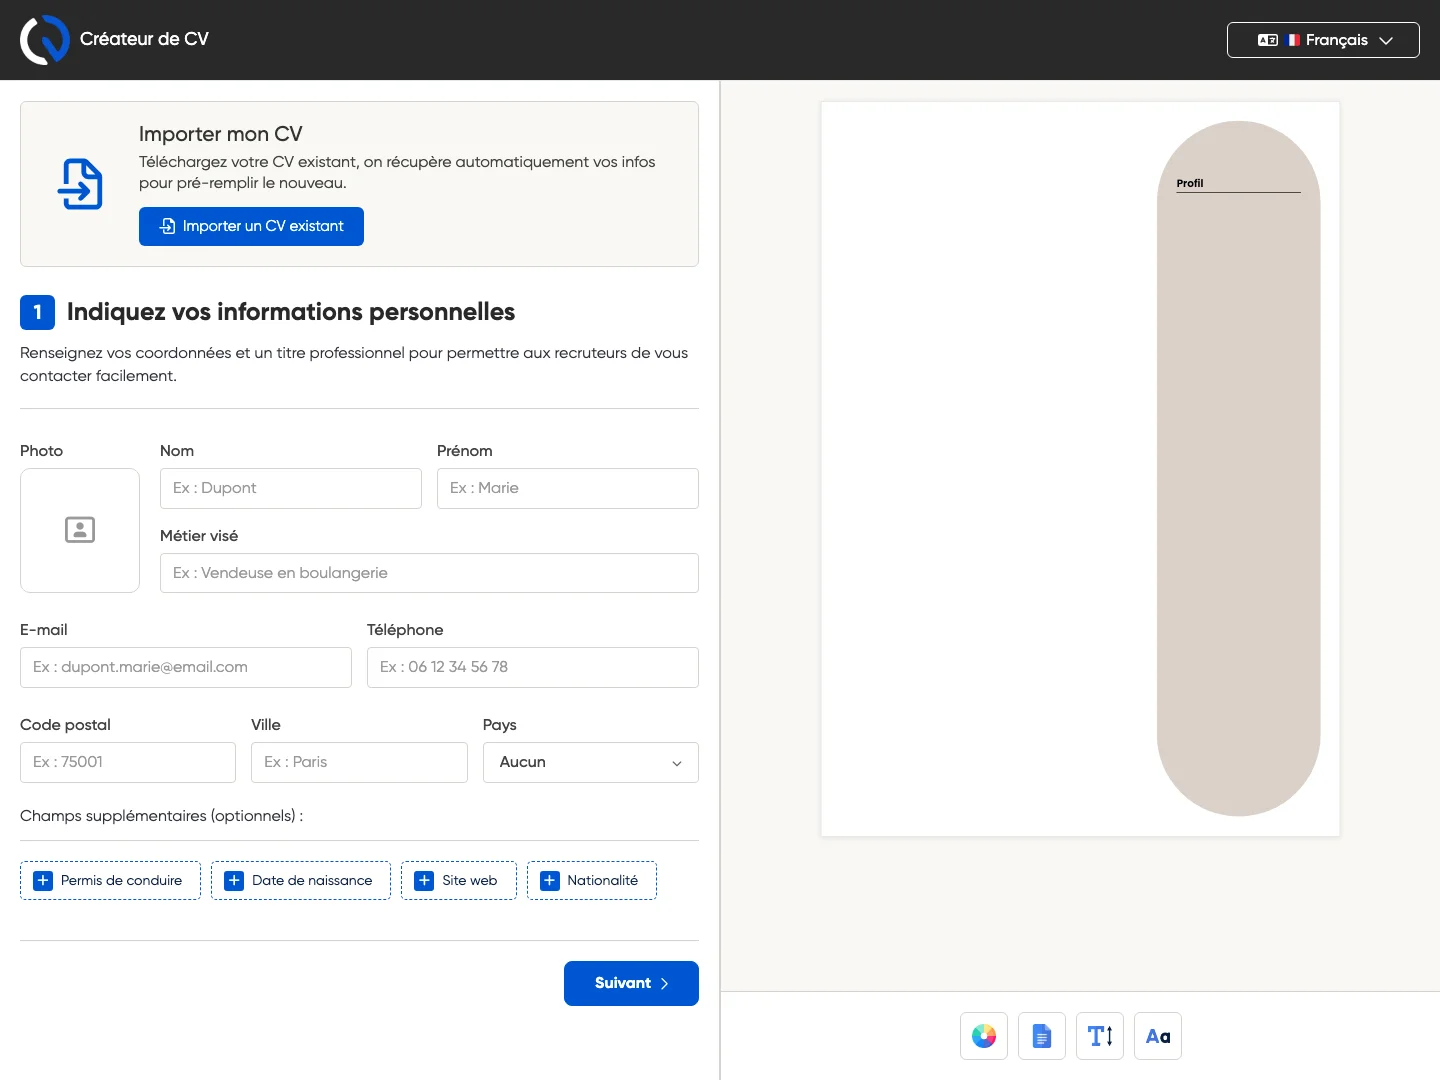Focus the Métier visé field
The image size is (1440, 1080).
point(429,573)
